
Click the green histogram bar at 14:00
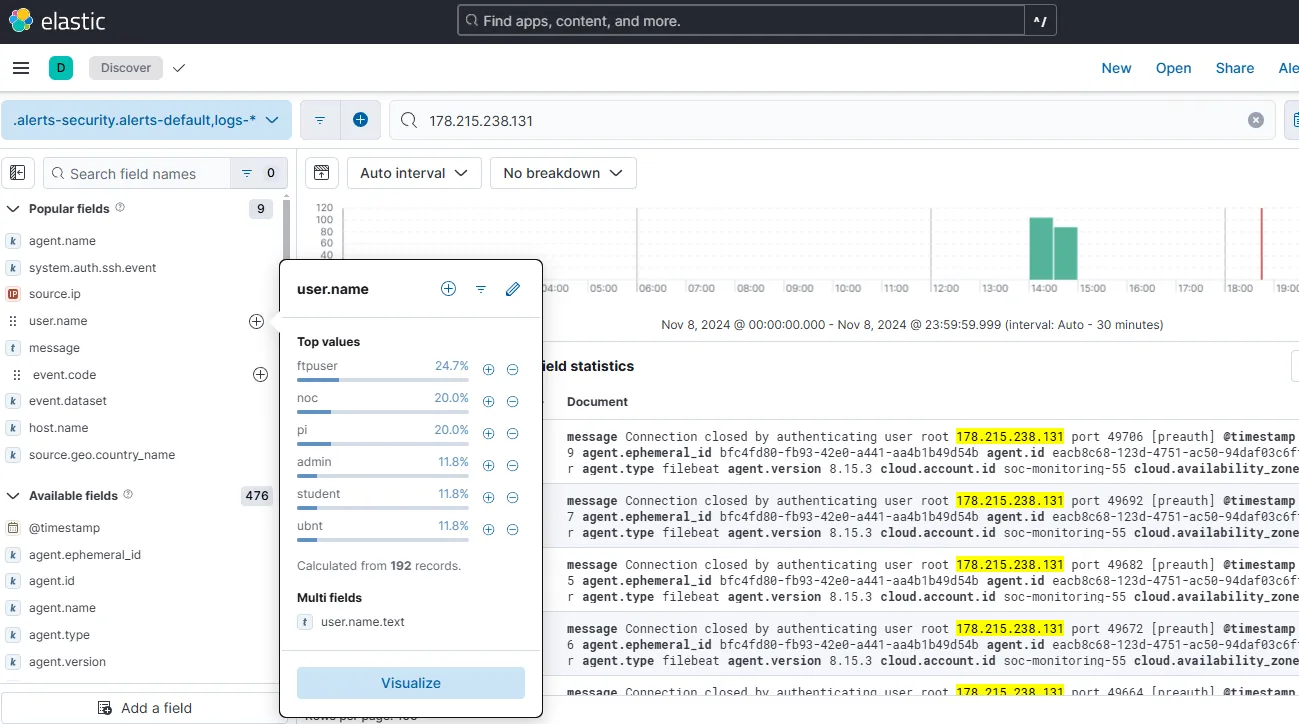click(1041, 248)
